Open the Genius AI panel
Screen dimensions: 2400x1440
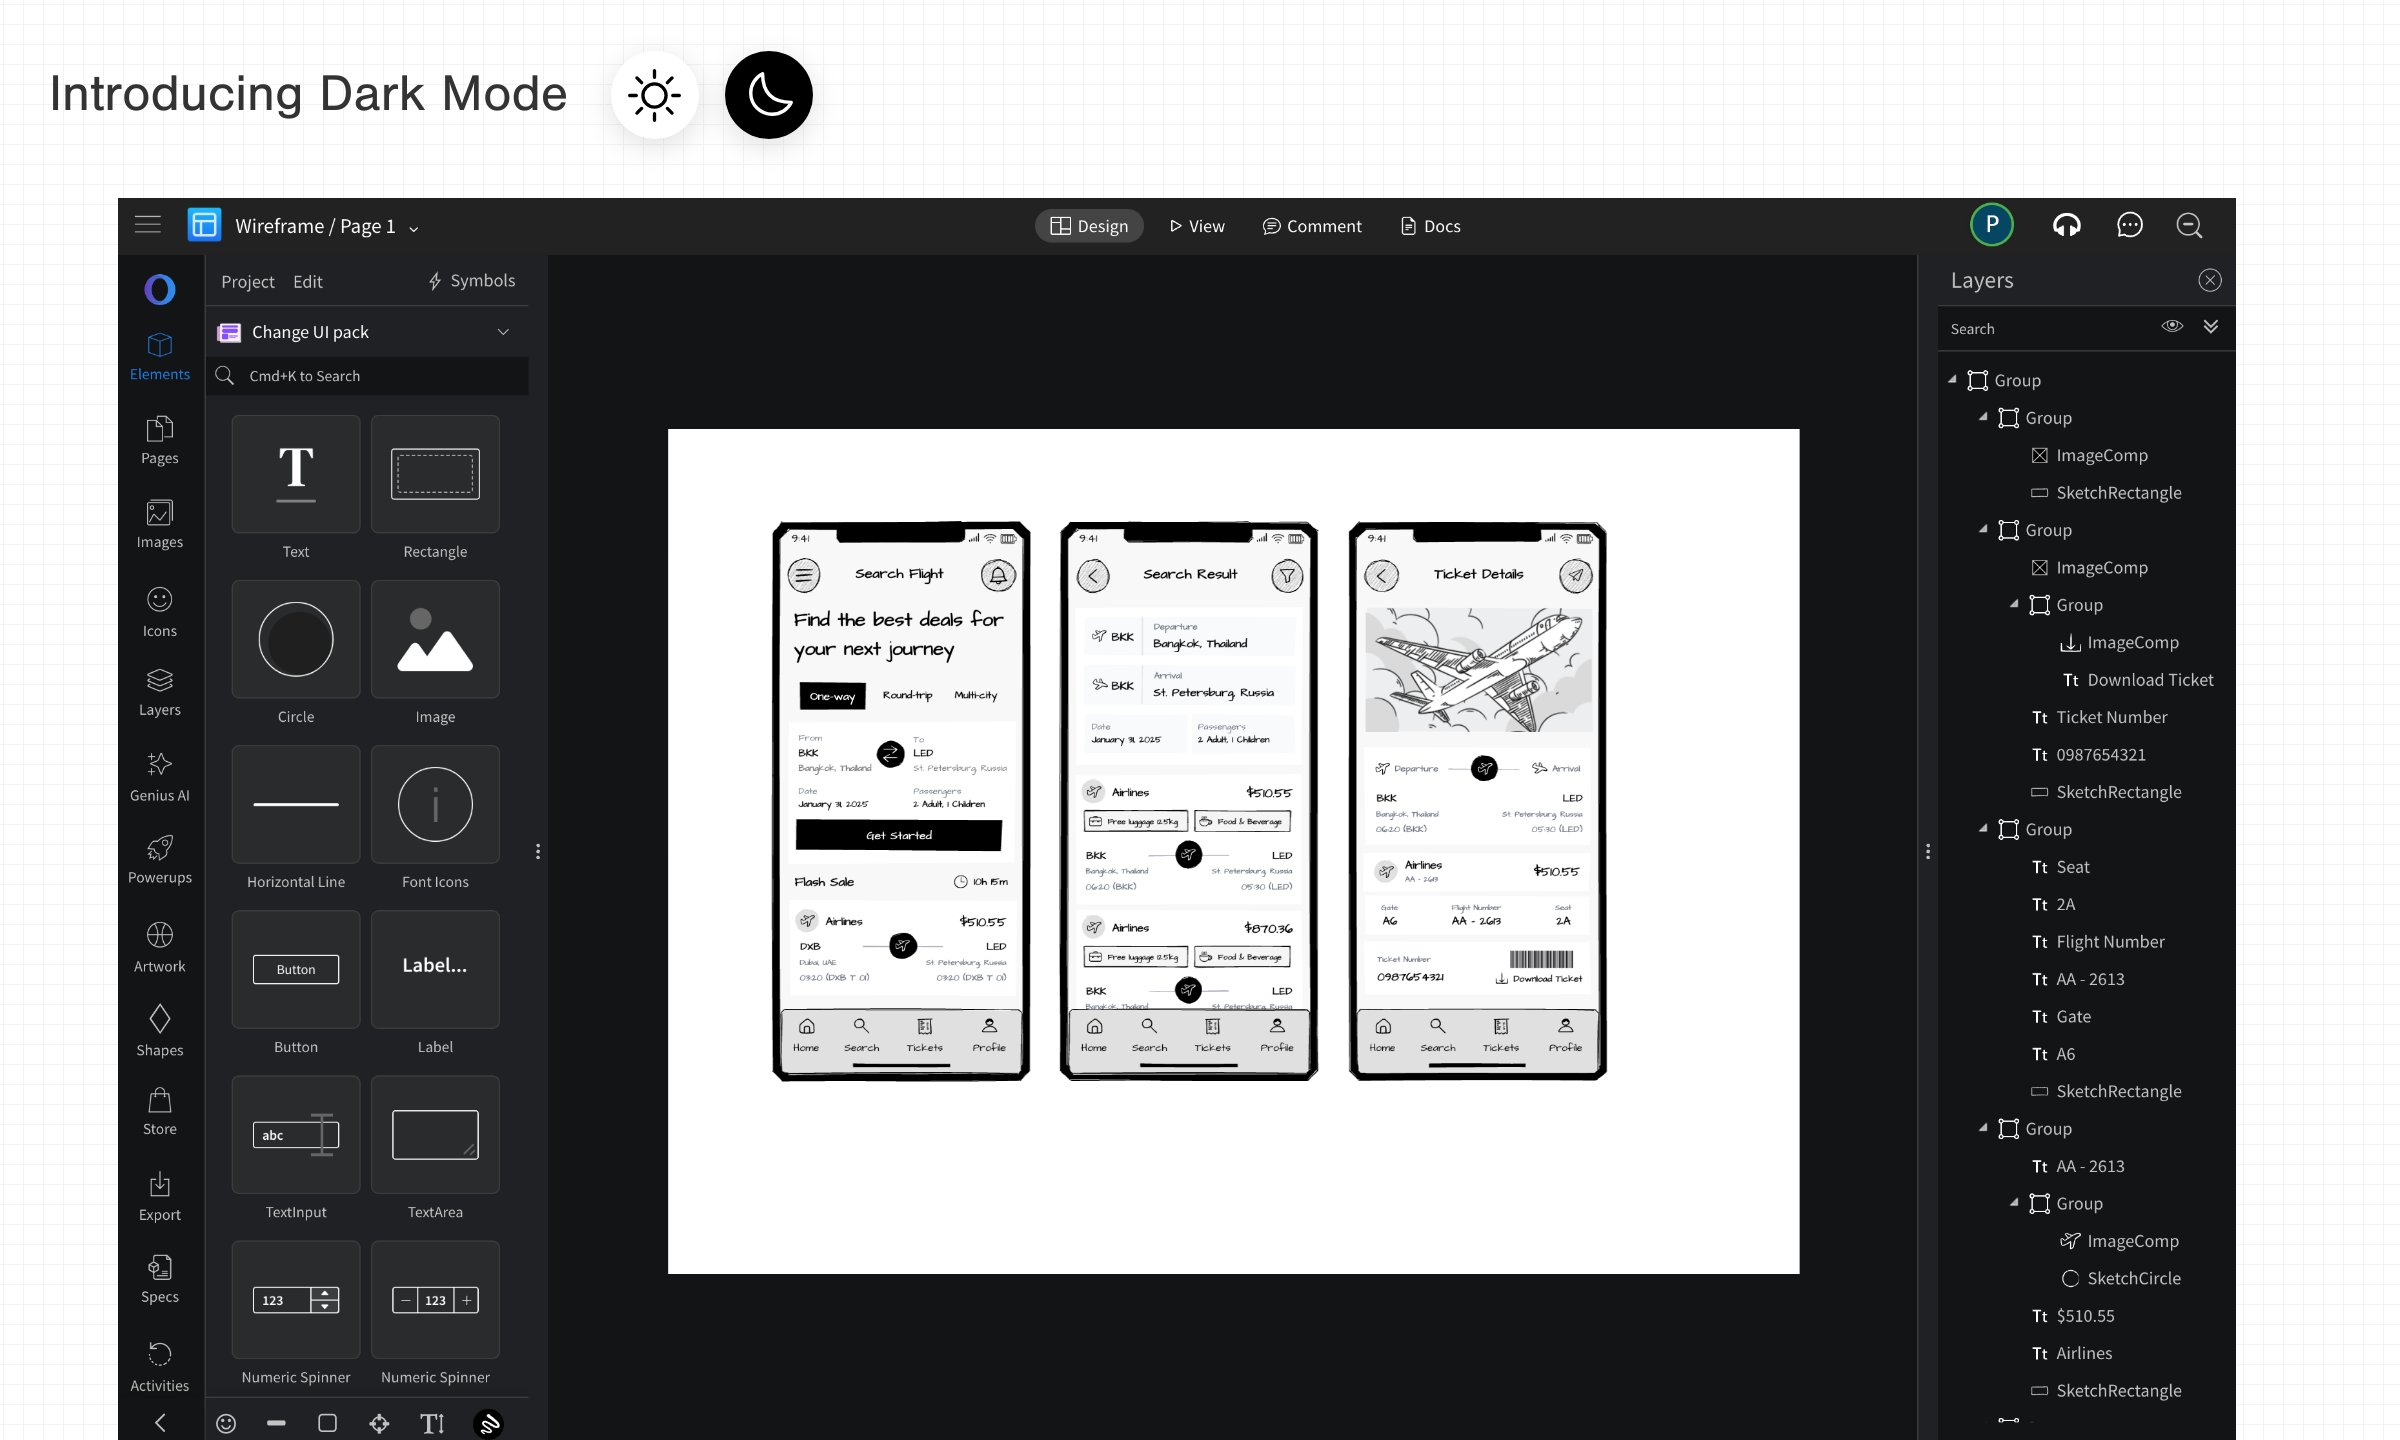click(x=159, y=776)
